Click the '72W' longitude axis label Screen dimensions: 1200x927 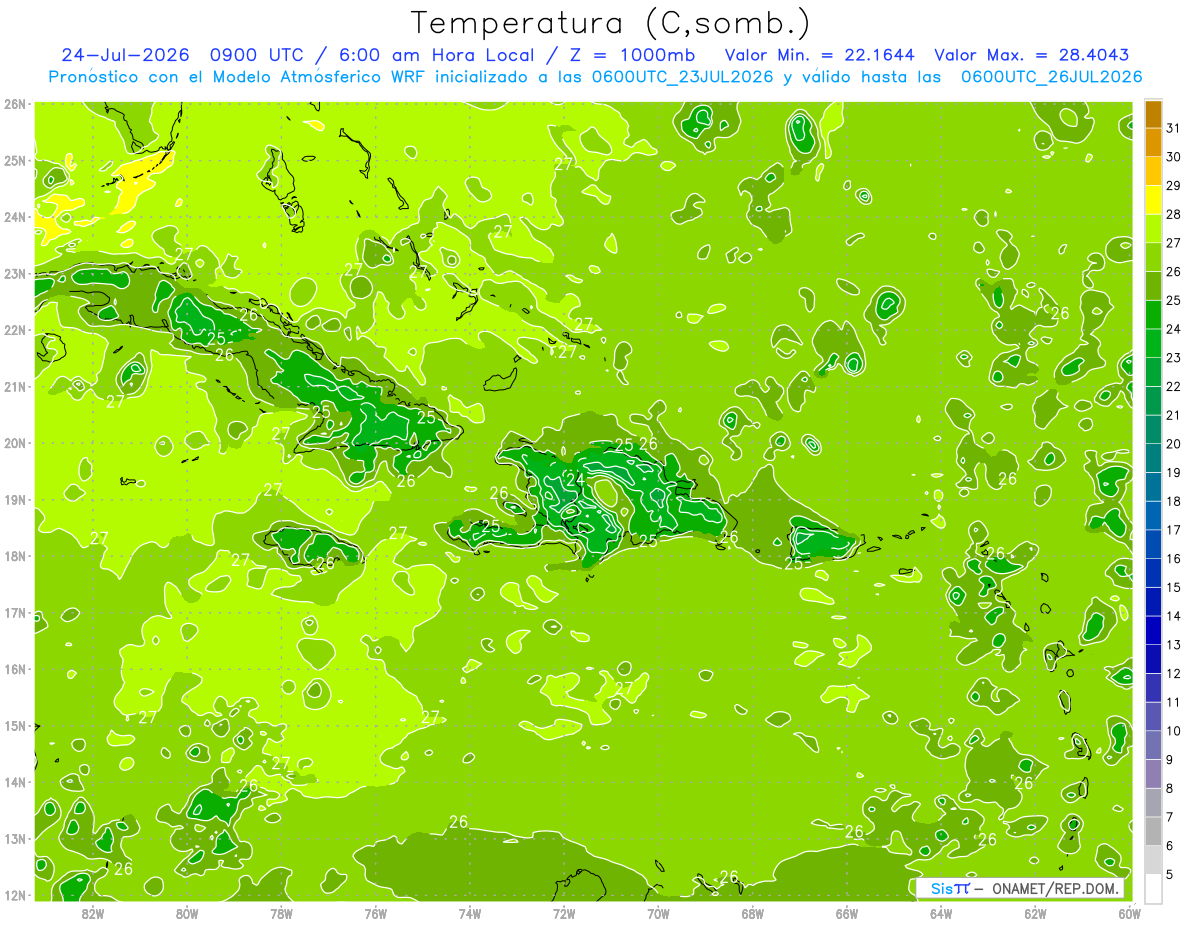point(564,913)
